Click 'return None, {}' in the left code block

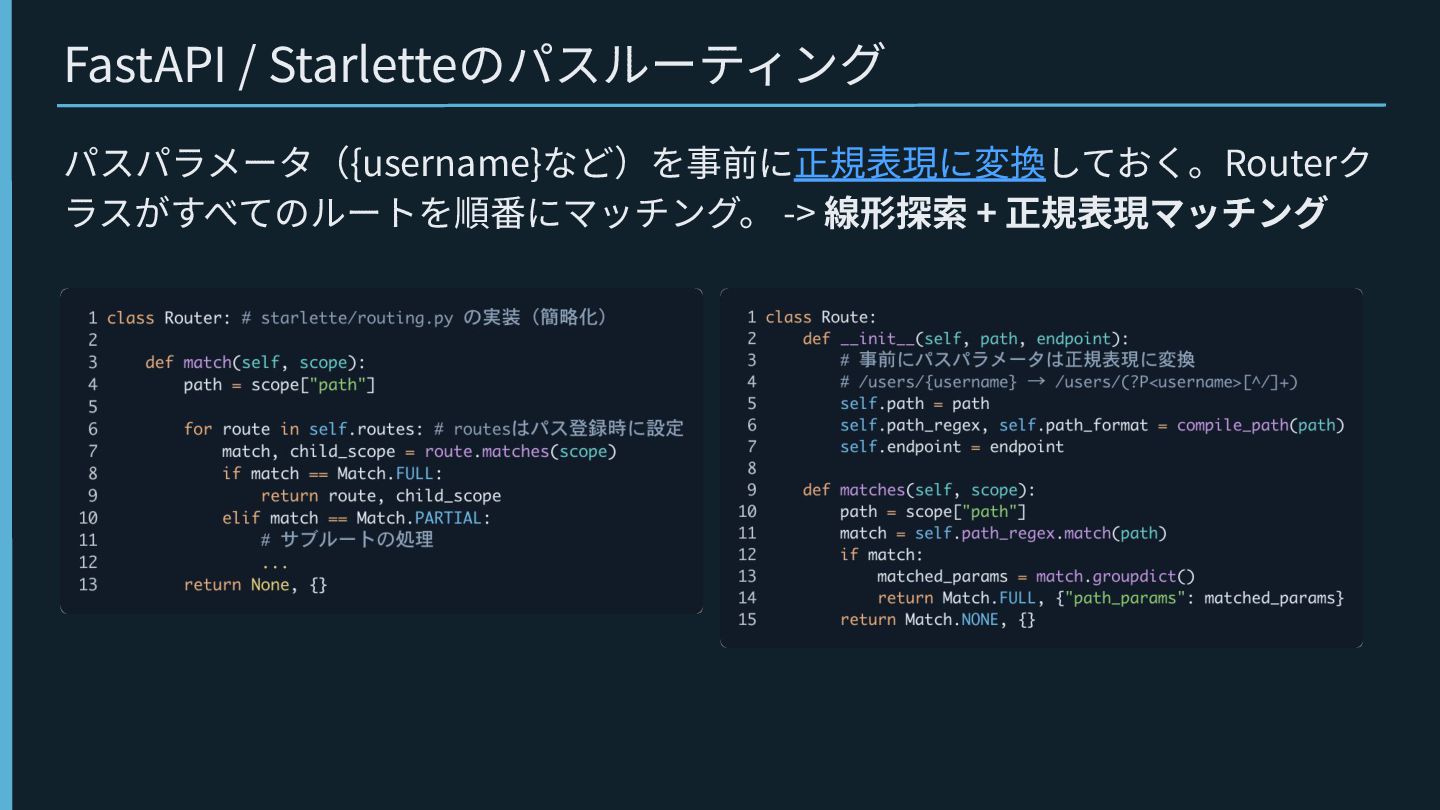[x=255, y=584]
